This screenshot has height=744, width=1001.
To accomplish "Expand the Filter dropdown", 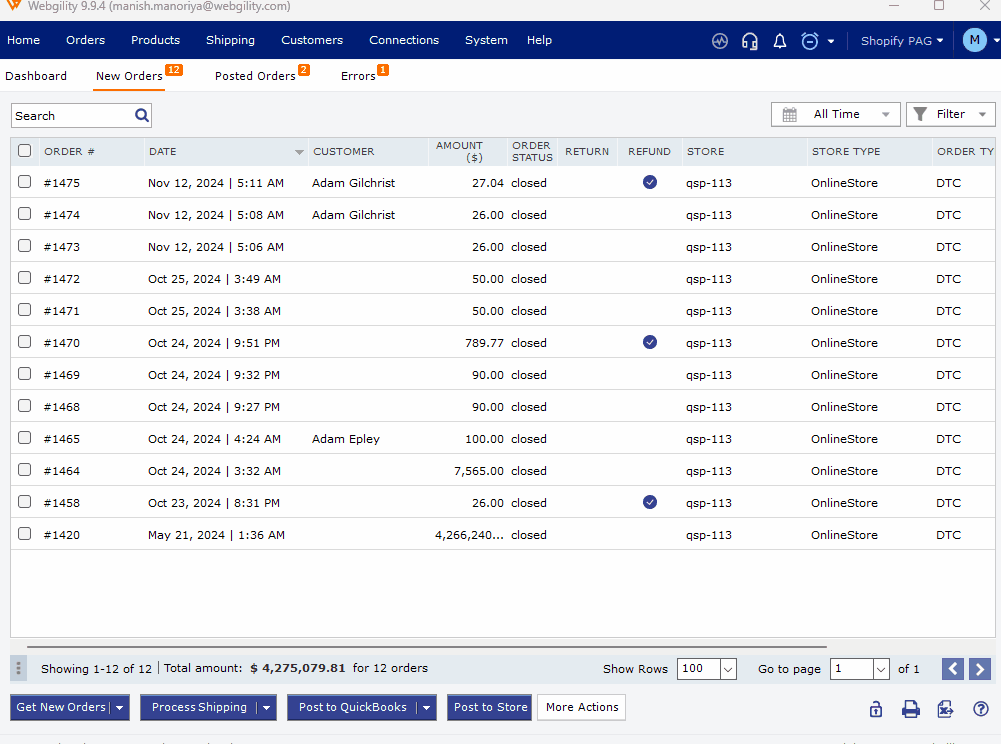I will point(950,115).
